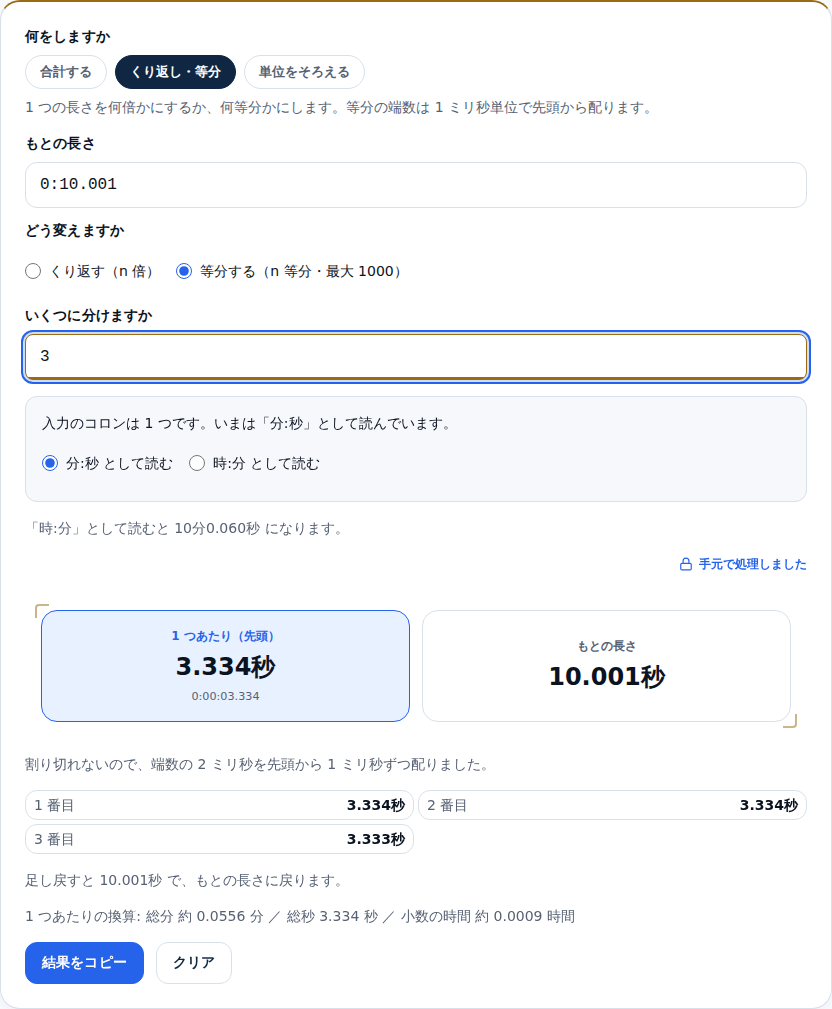Select the もとの長さ 10.001秒 result card
The image size is (832, 1009).
click(606, 666)
